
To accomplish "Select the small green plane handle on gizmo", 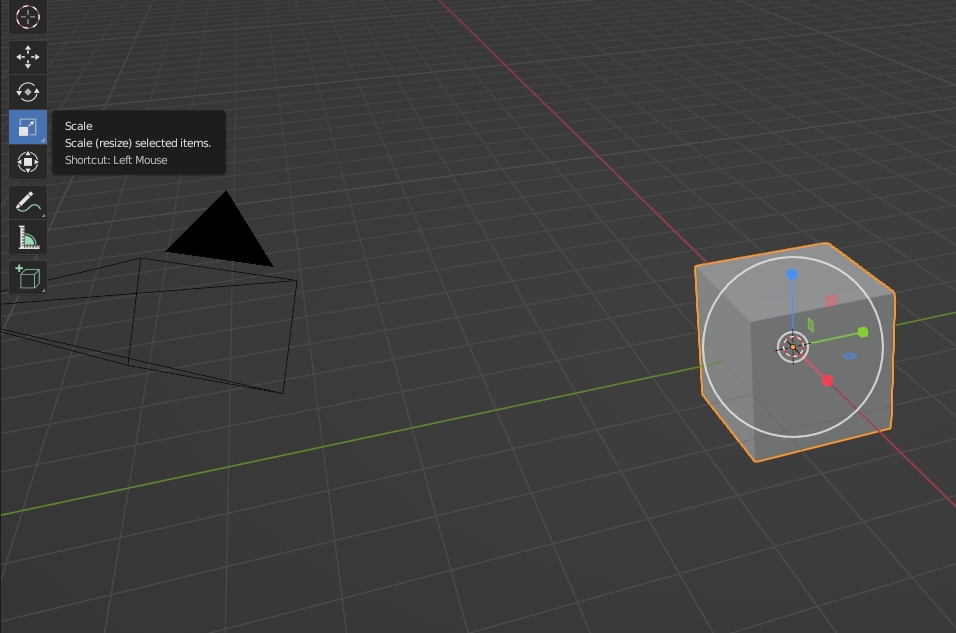I will [x=811, y=325].
